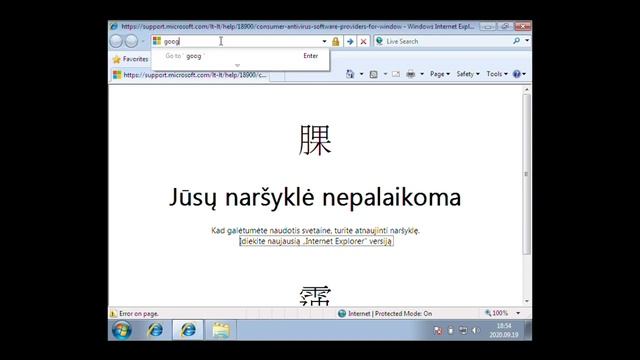This screenshot has height=360, width=640.
Task: Click the page scrollbar up arrow
Action: (x=527, y=89)
